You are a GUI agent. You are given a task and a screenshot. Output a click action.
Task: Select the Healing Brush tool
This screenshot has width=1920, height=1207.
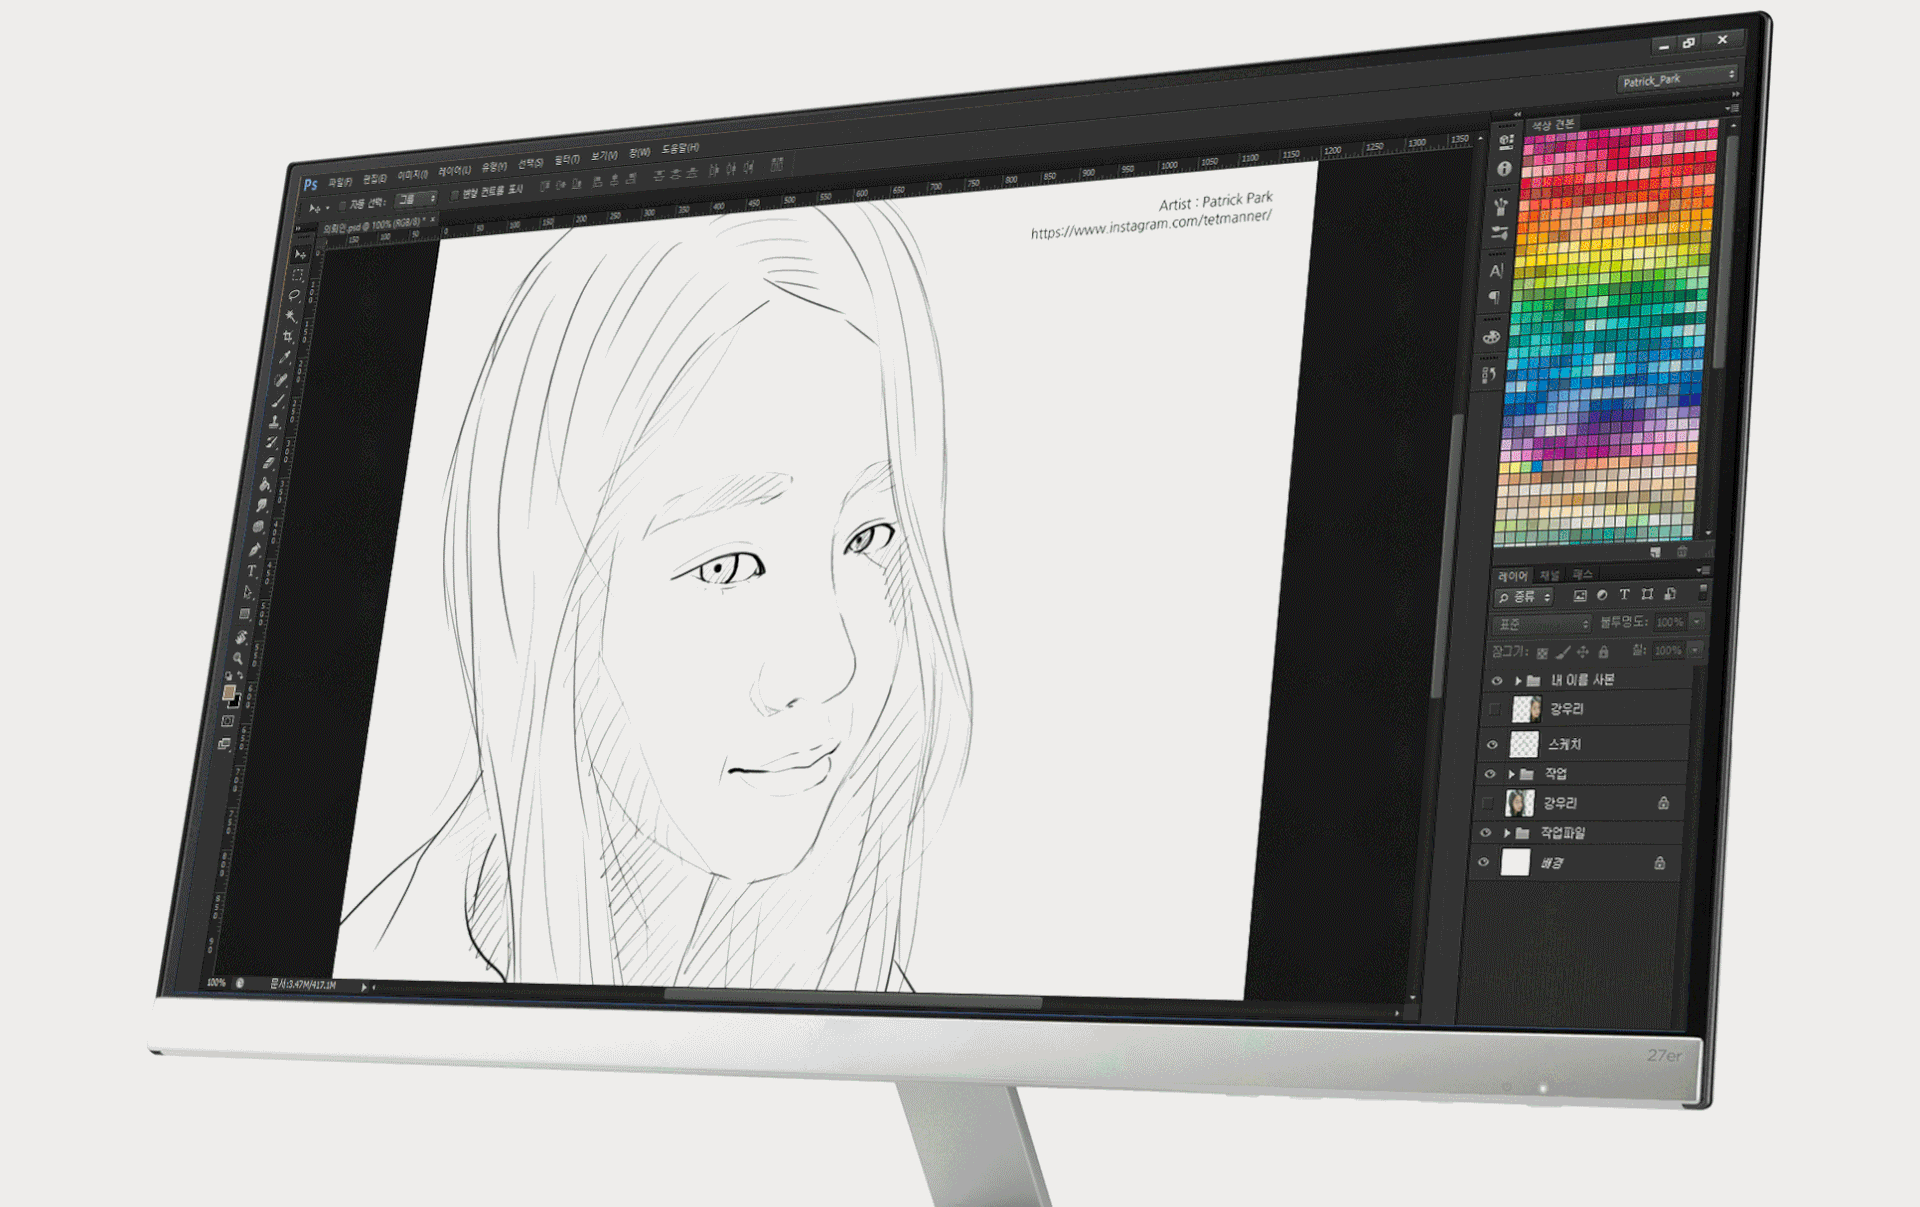pyautogui.click(x=282, y=379)
